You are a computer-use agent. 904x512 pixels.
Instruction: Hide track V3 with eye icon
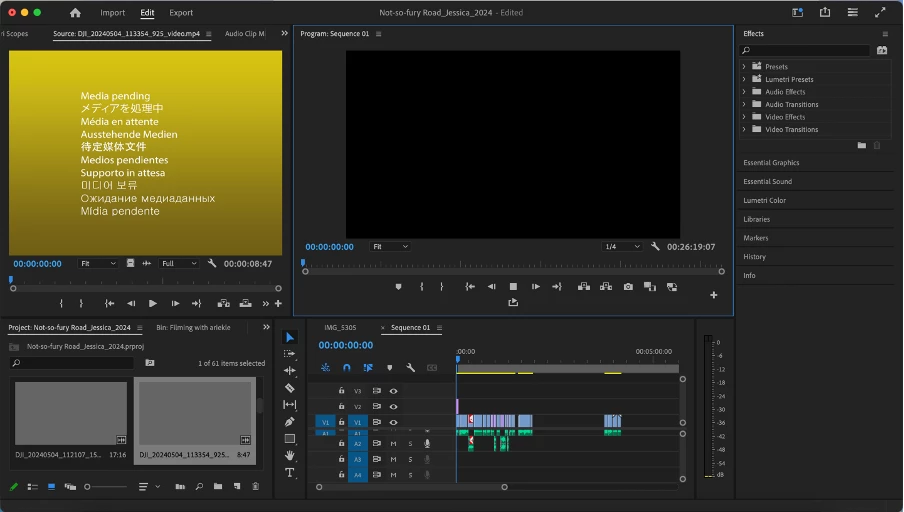(x=393, y=391)
